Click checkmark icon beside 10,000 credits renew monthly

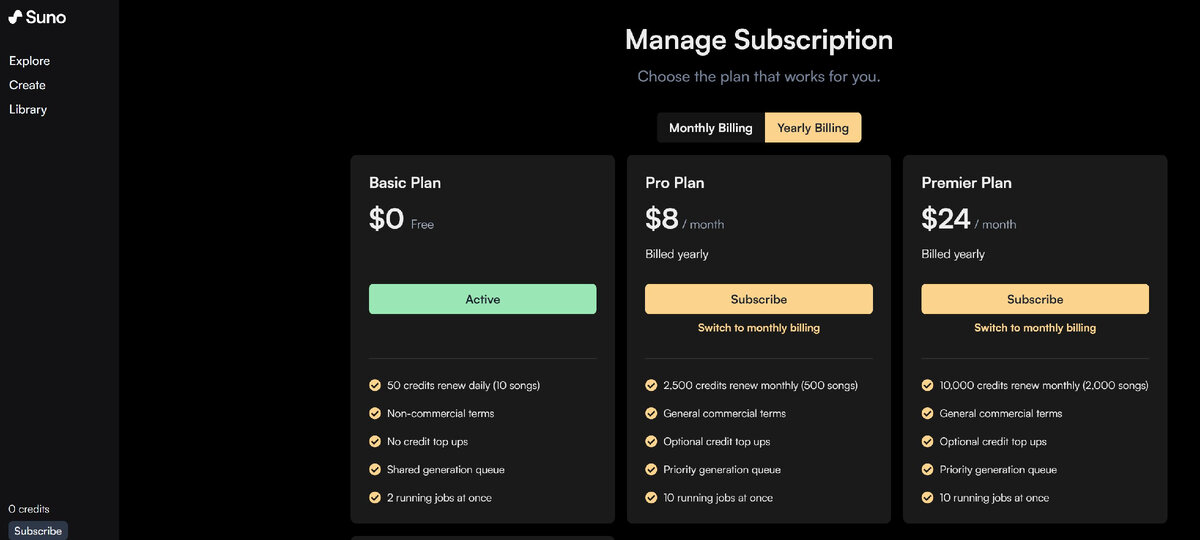(x=927, y=385)
